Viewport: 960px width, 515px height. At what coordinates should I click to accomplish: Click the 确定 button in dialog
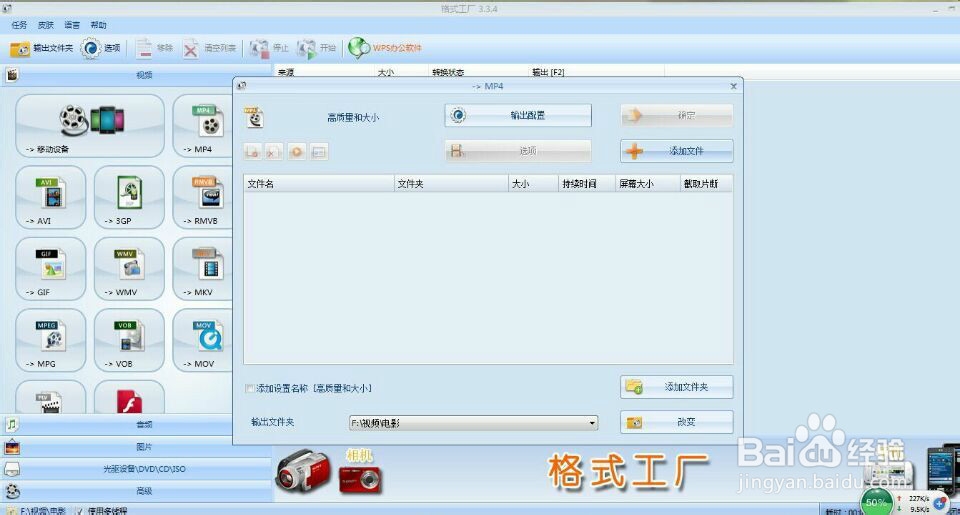click(x=677, y=115)
